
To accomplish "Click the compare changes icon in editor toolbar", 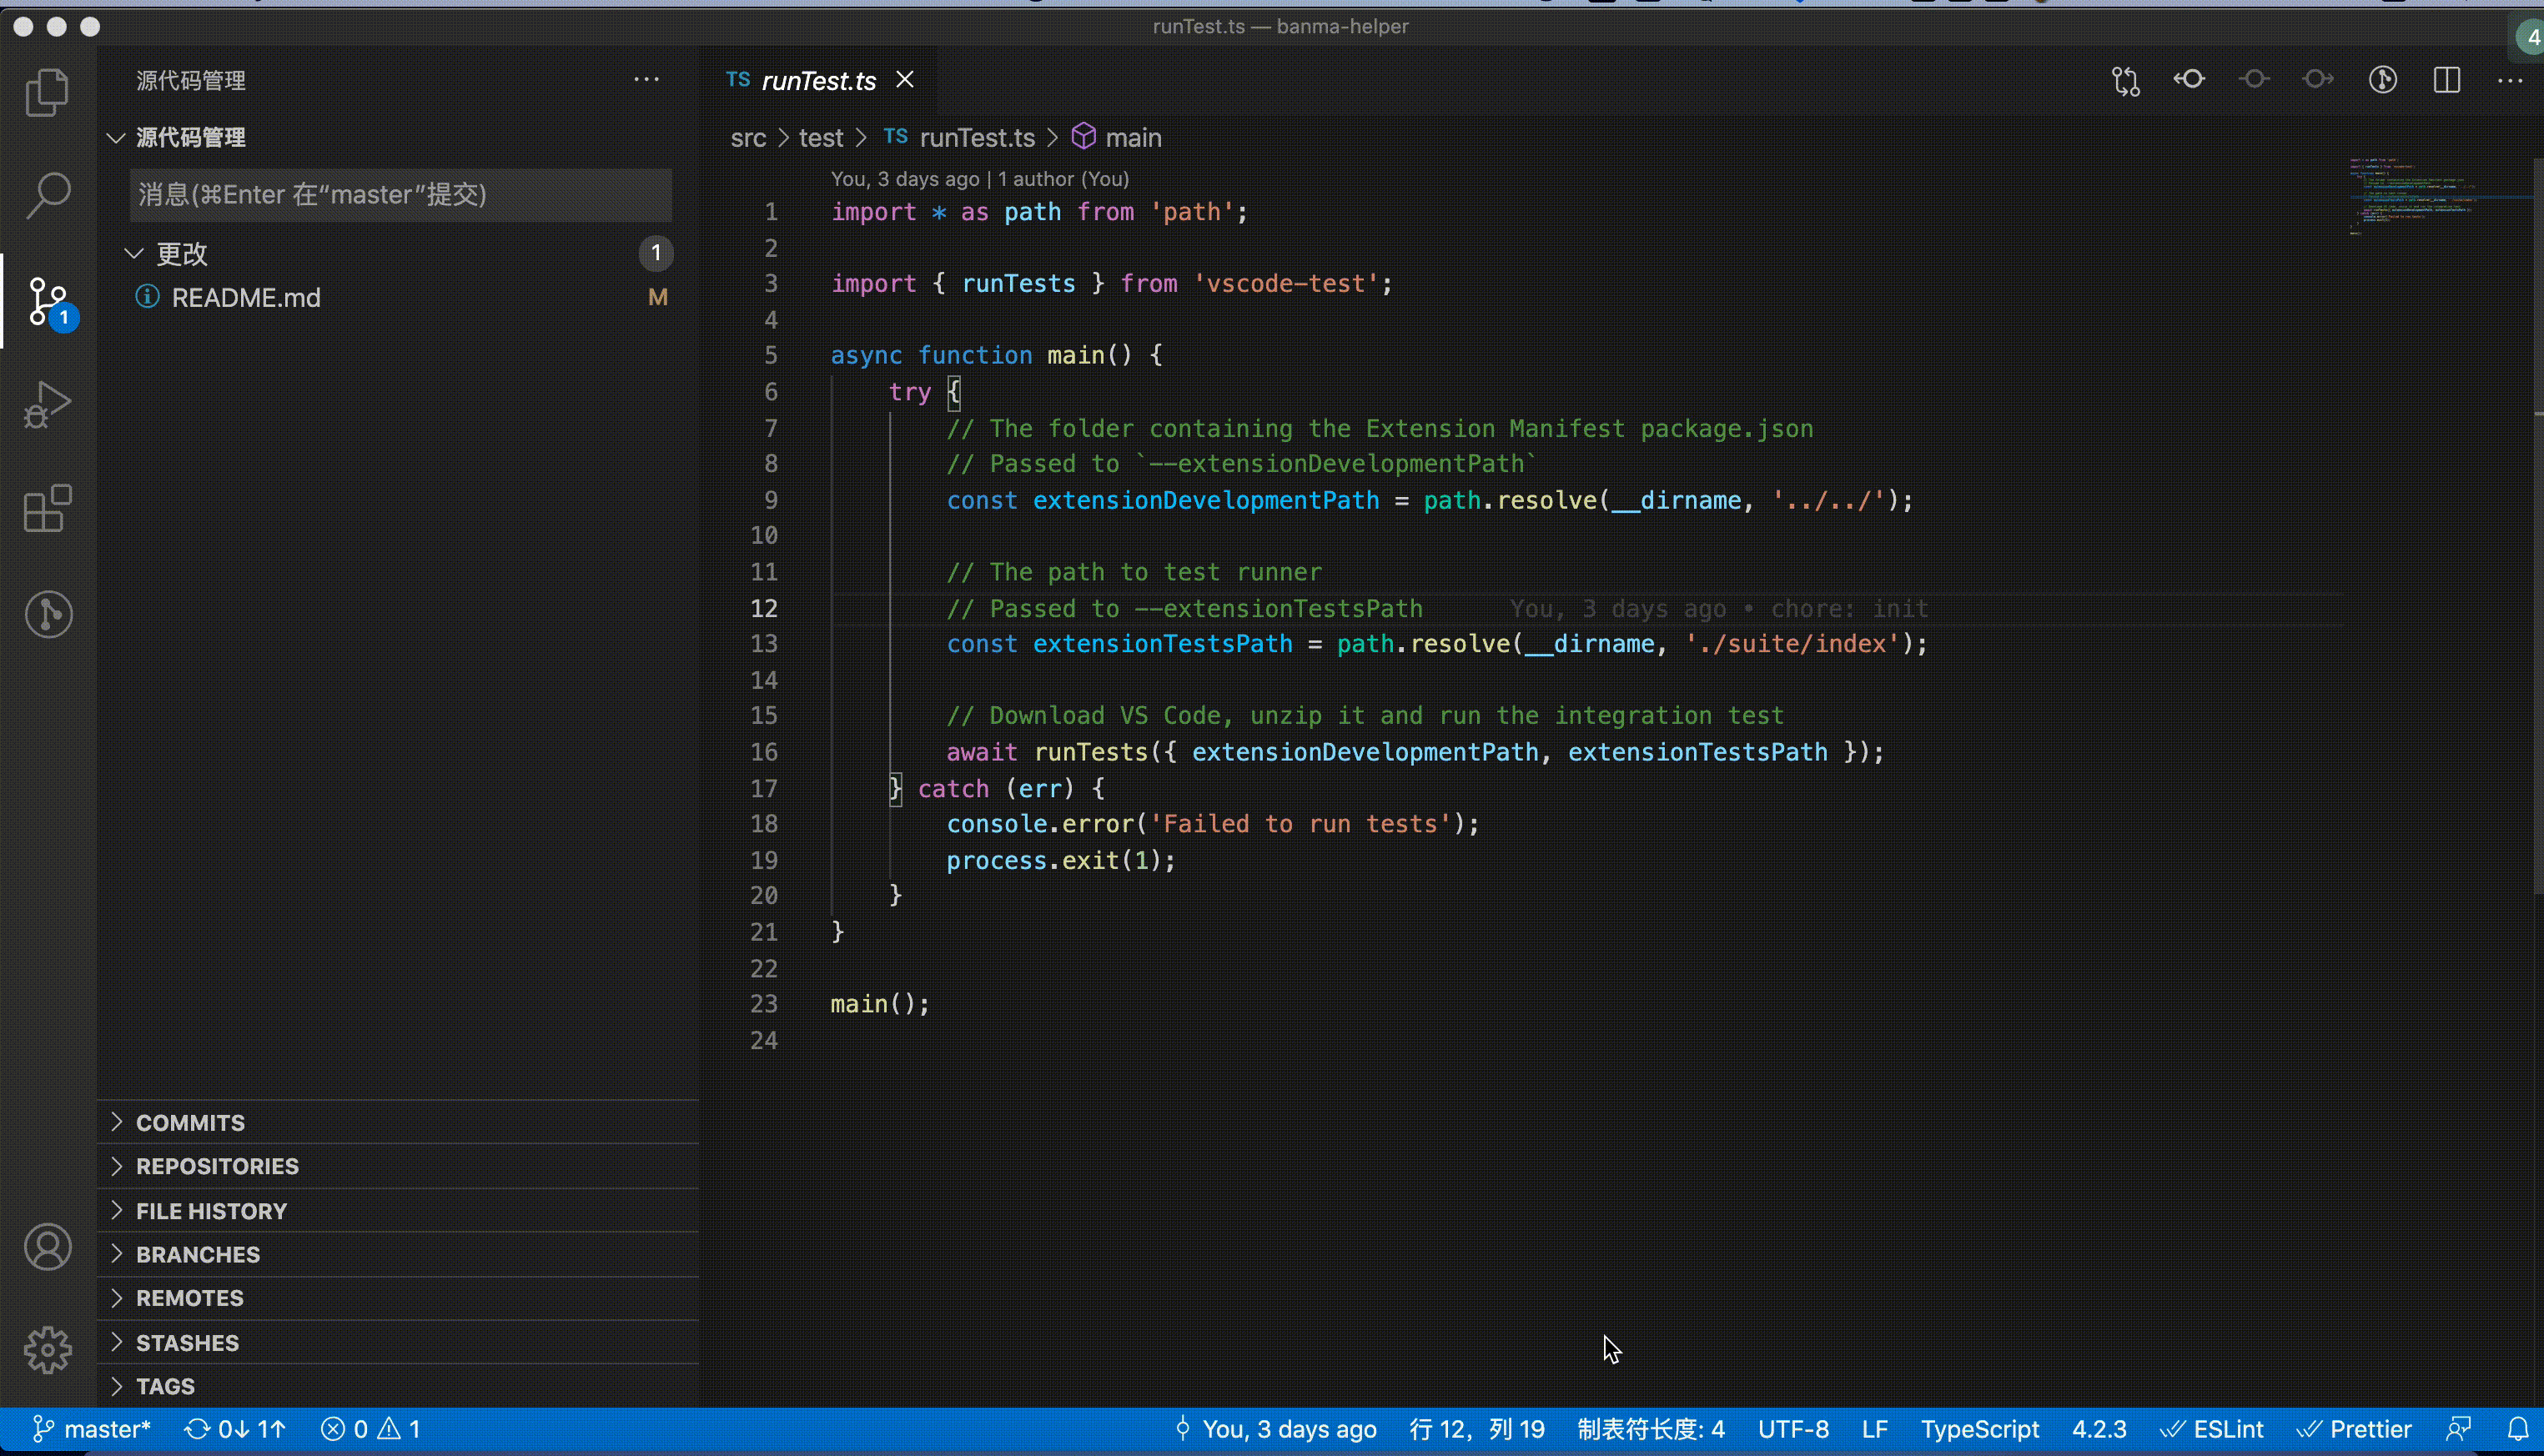I will [x=2125, y=80].
